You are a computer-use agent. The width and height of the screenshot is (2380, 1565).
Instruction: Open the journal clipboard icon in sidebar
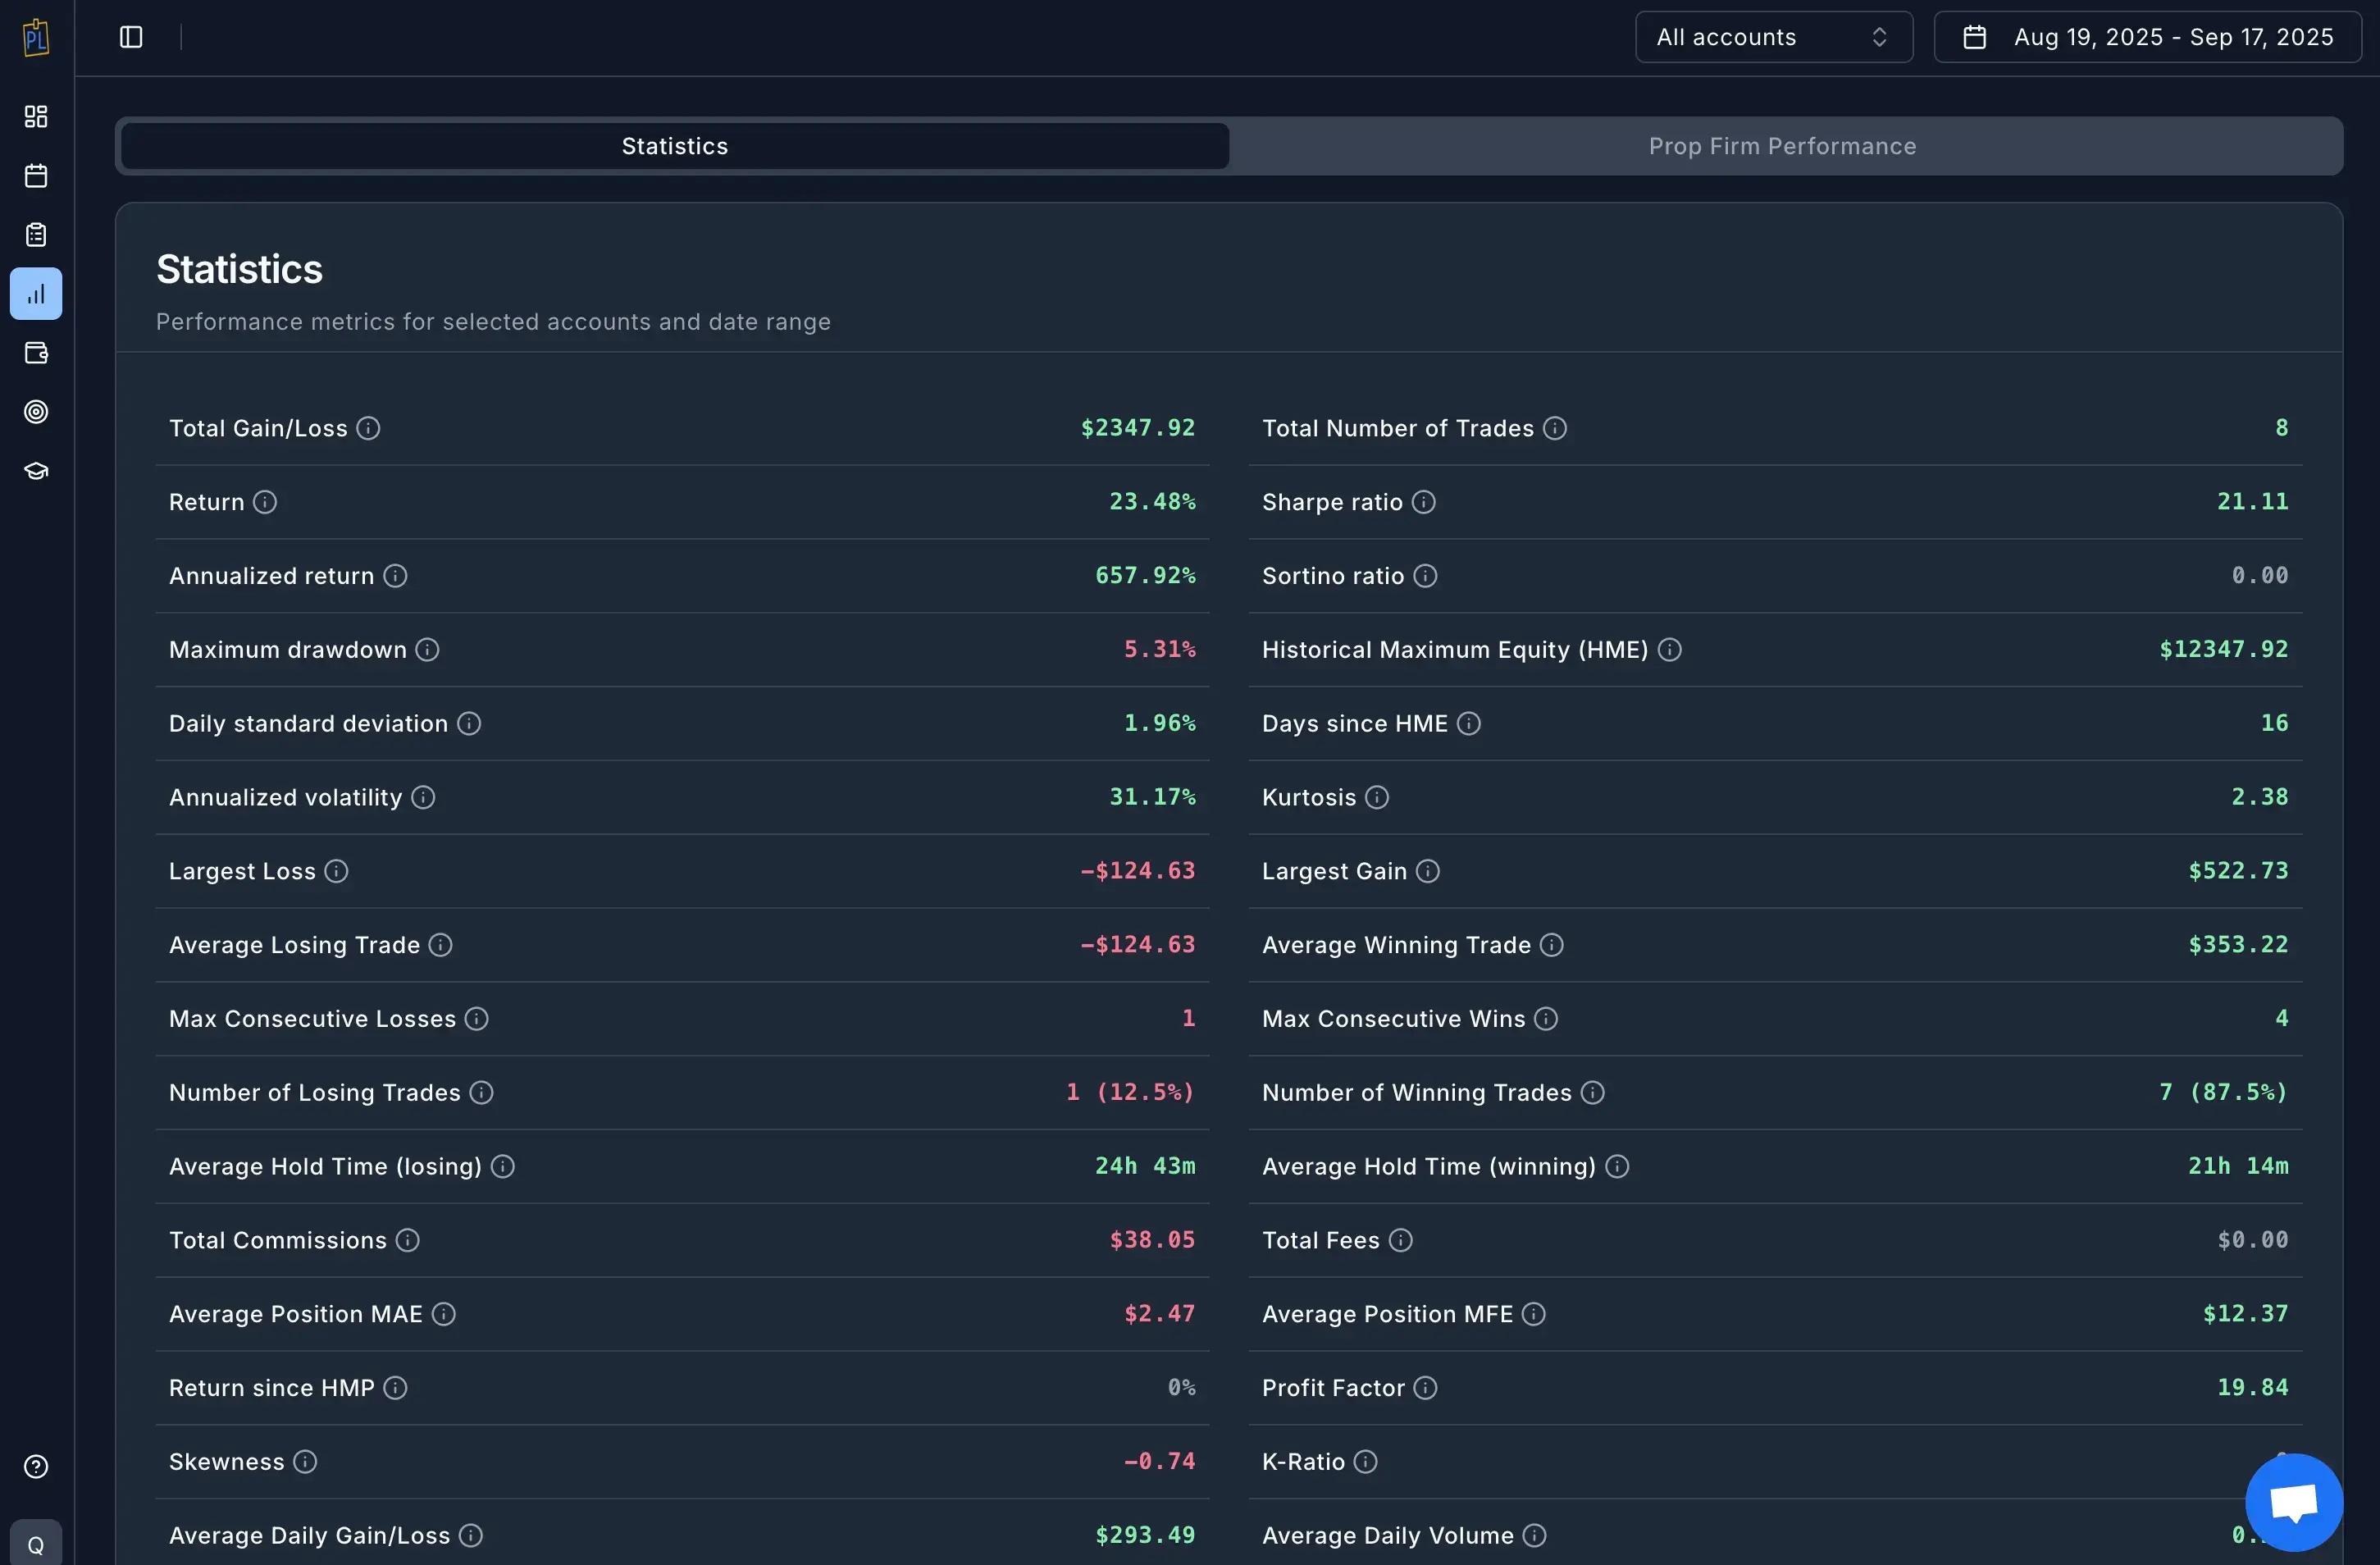36,234
